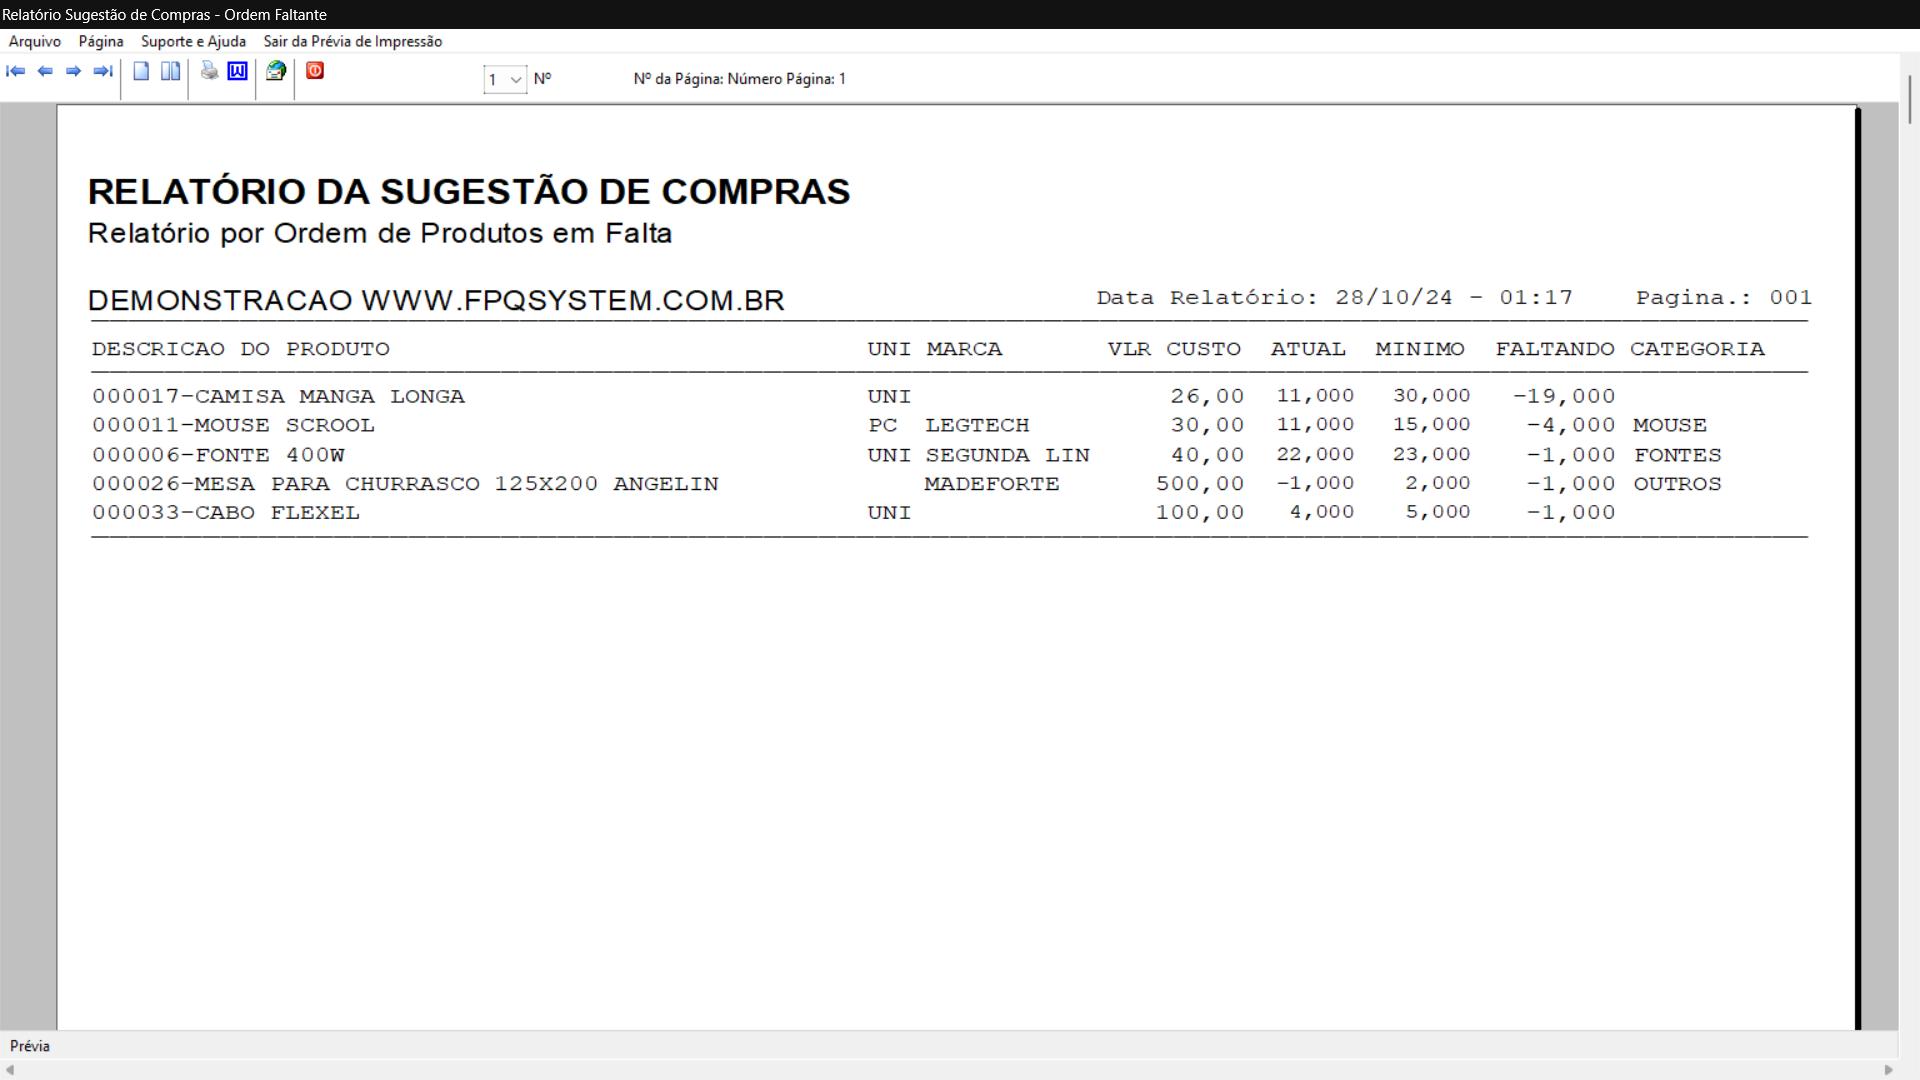The image size is (1920, 1080).
Task: Click subtitle Relatório por Ordem de Produtos em Falta
Action: (380, 233)
